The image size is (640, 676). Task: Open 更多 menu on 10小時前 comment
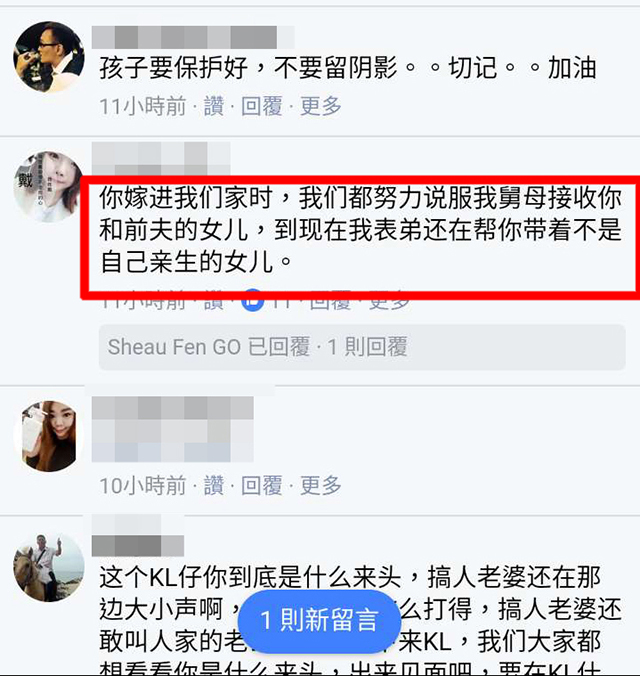[321, 485]
